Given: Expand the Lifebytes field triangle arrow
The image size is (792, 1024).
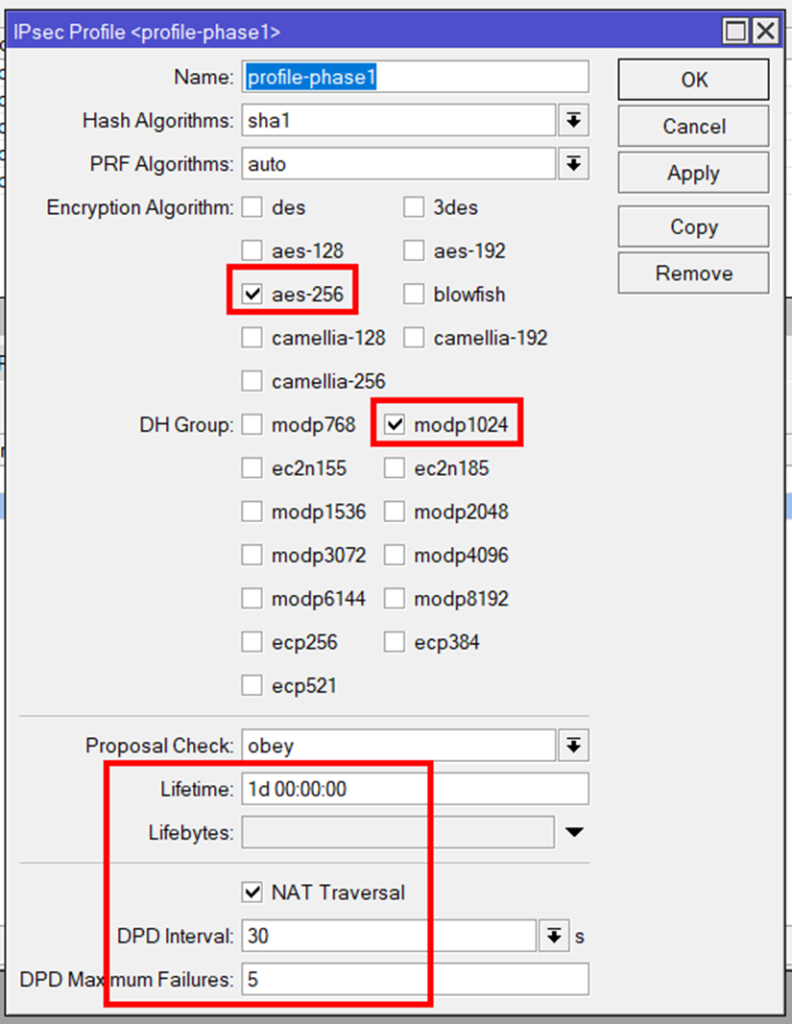Looking at the screenshot, I should pyautogui.click(x=575, y=833).
